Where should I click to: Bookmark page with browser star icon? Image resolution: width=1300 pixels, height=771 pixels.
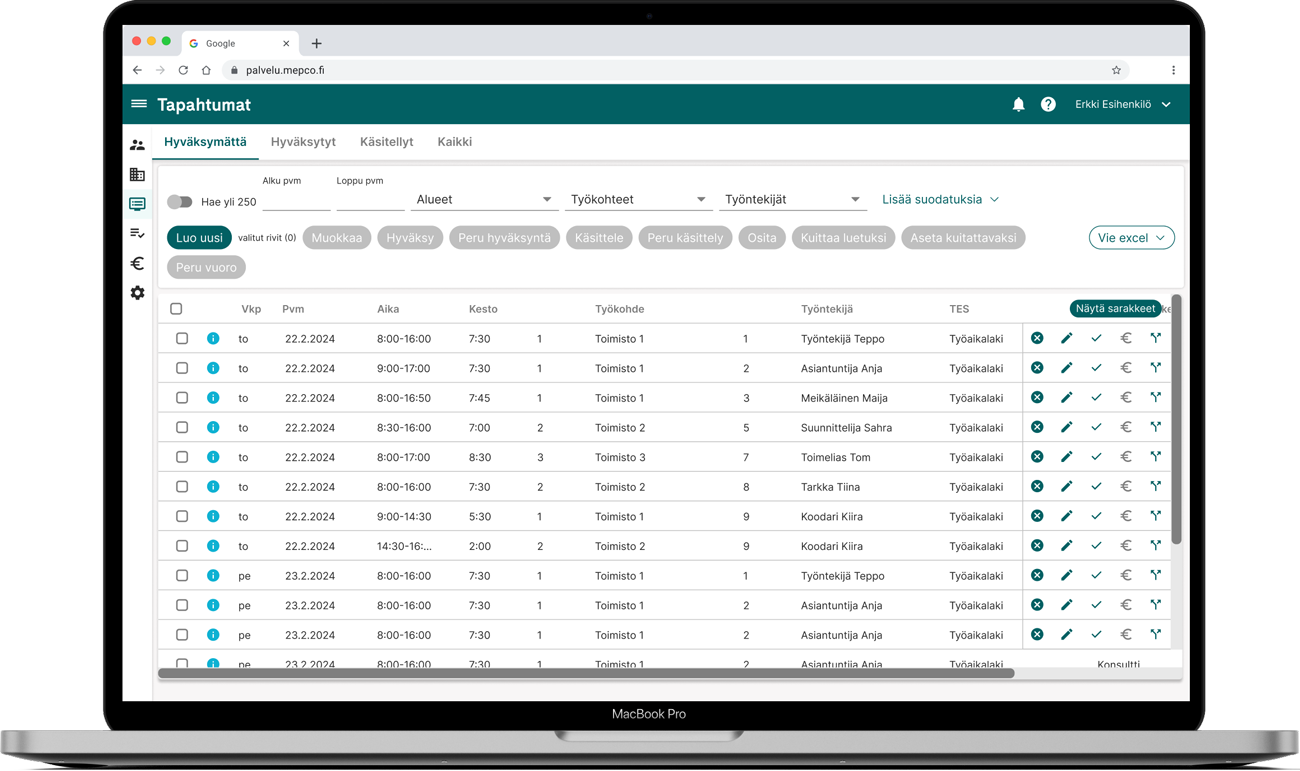1116,70
